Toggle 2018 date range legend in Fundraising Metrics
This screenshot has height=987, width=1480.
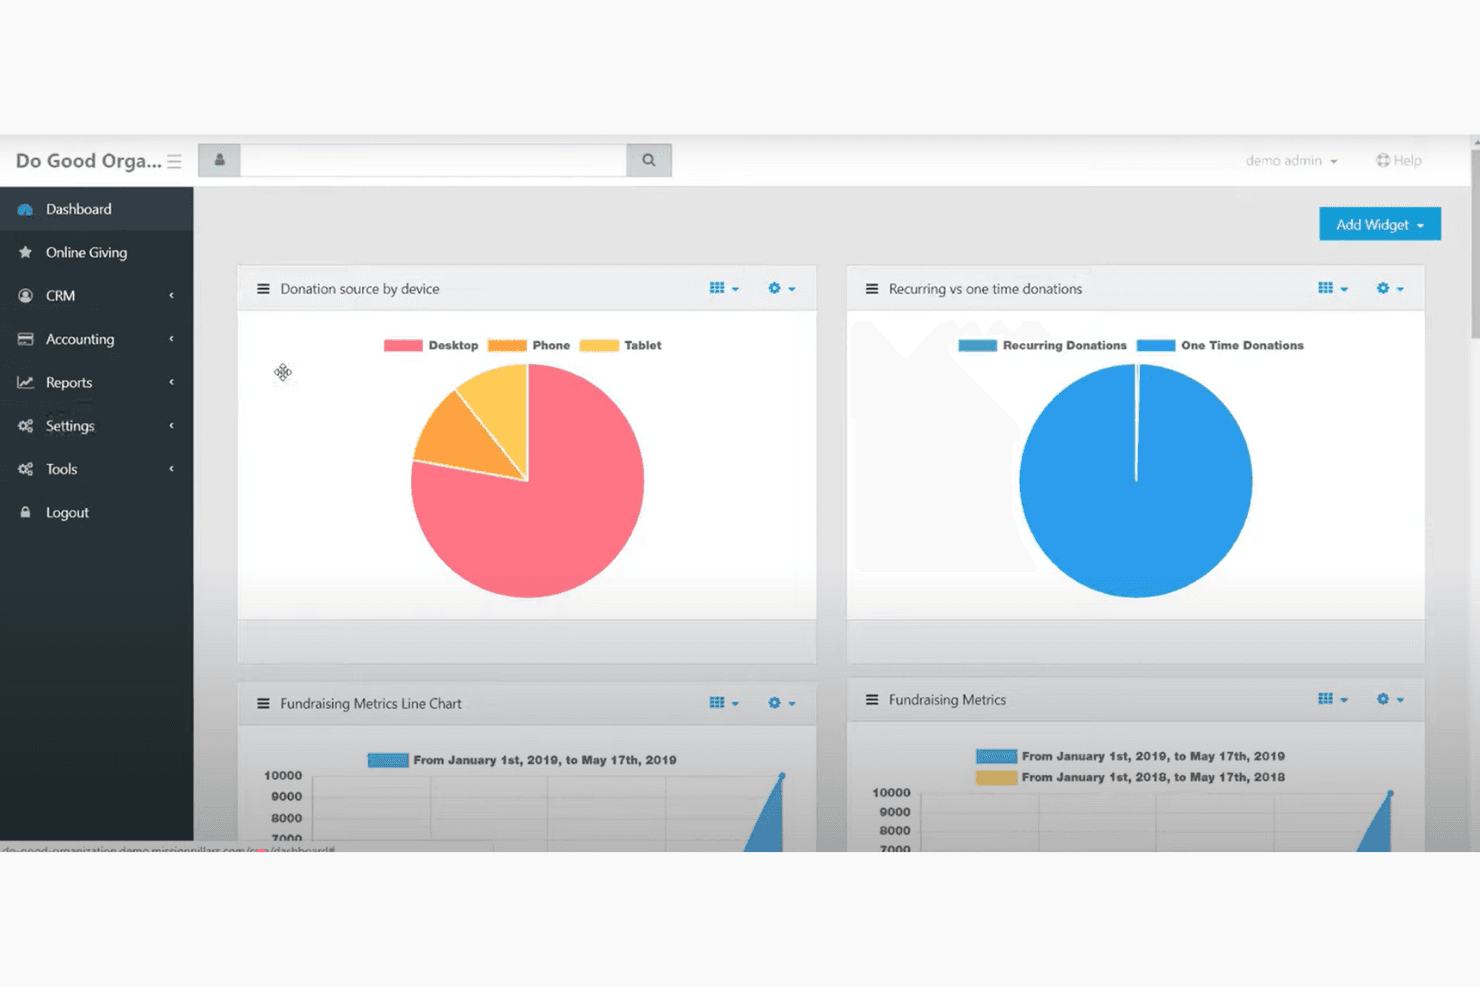(1130, 777)
